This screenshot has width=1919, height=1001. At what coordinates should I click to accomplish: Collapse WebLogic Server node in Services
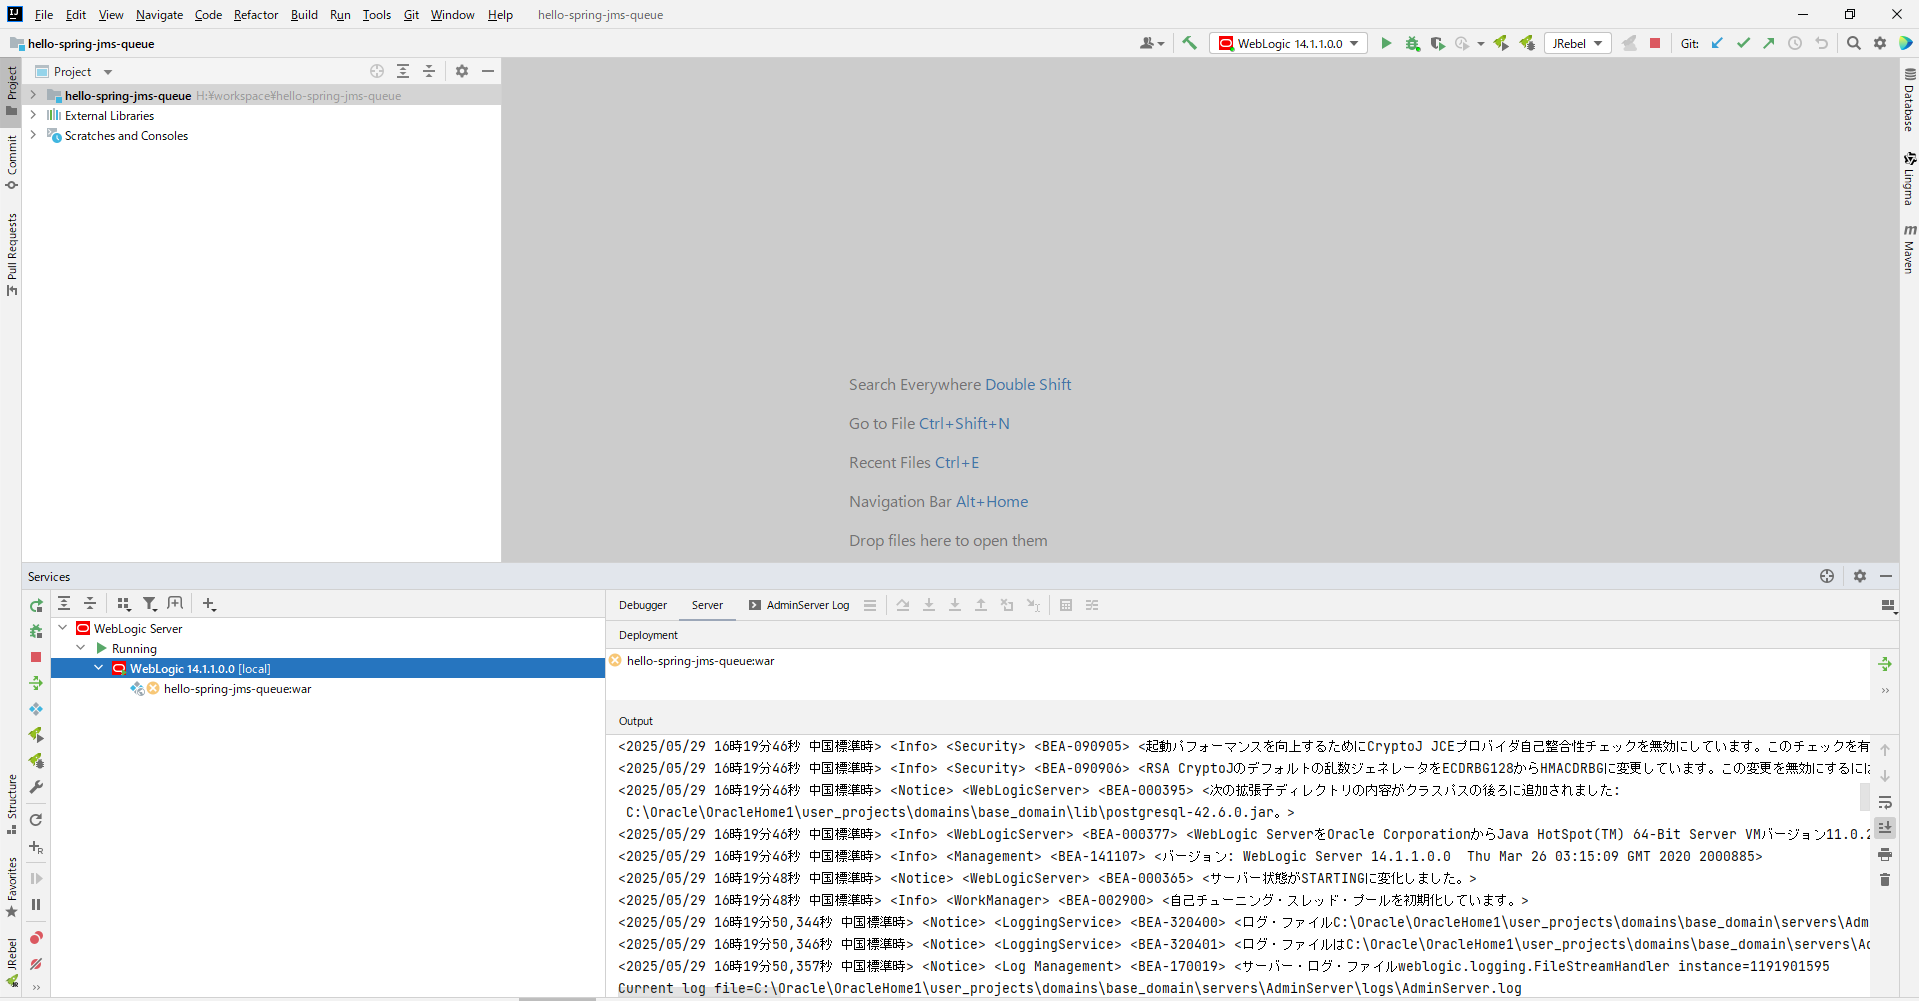(x=63, y=628)
